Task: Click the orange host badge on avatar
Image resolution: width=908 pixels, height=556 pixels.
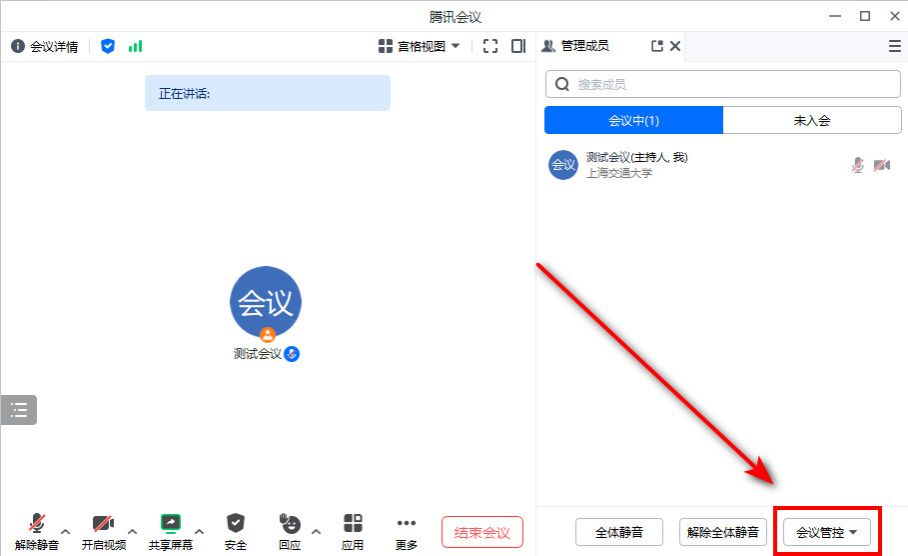Action: [267, 334]
